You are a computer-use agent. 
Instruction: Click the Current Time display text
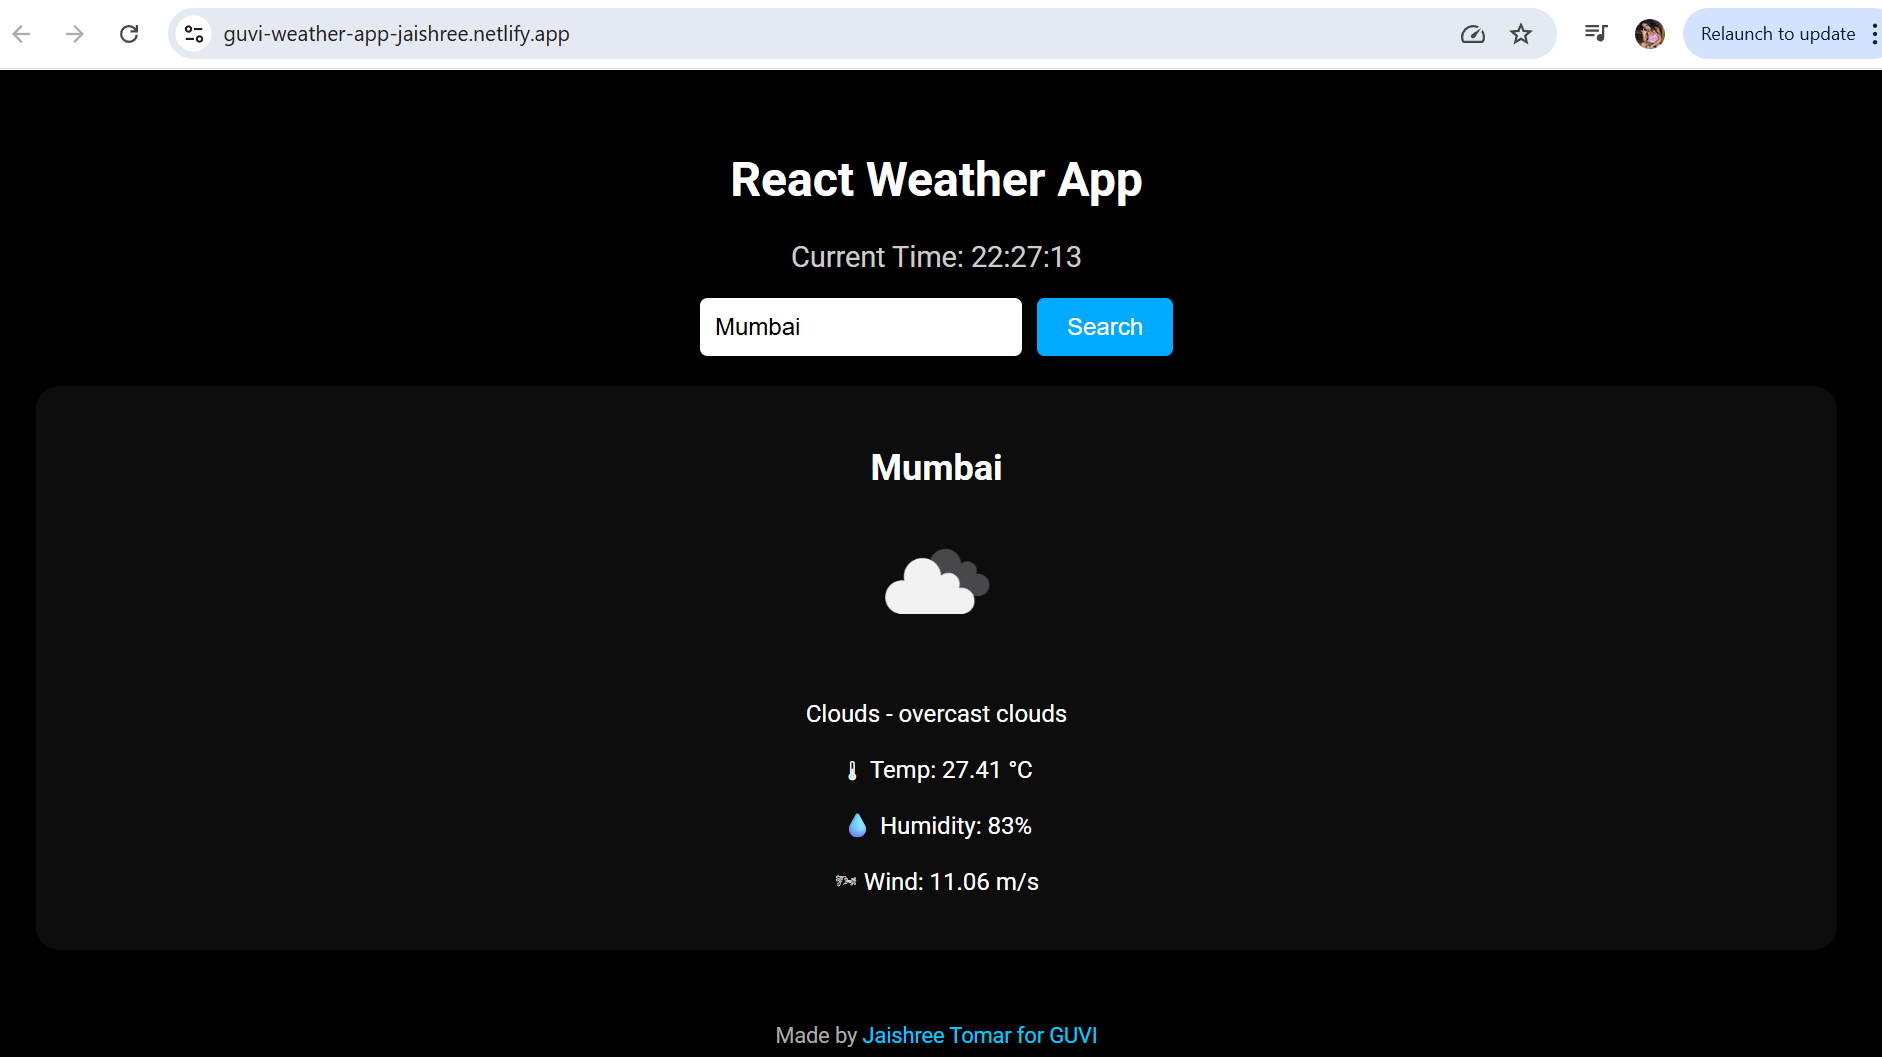pos(936,257)
